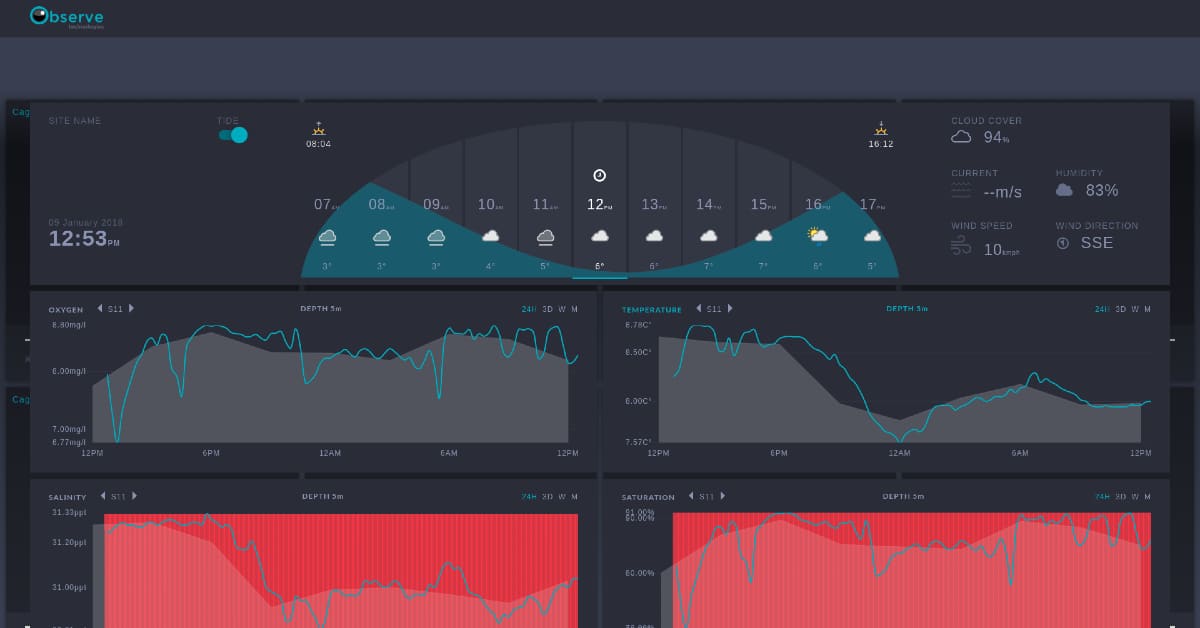Select the next sensor arrow in Oxygen panel
The width and height of the screenshot is (1200, 628).
131,309
